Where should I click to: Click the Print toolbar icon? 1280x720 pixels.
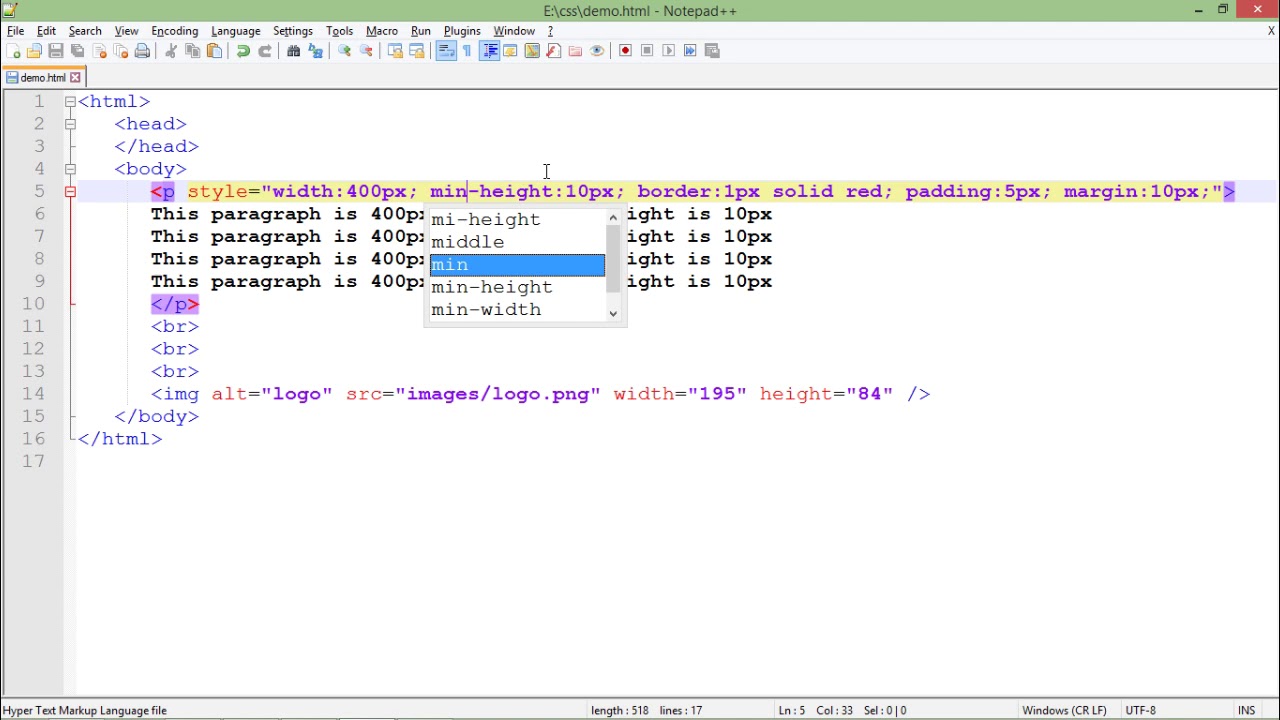point(142,51)
